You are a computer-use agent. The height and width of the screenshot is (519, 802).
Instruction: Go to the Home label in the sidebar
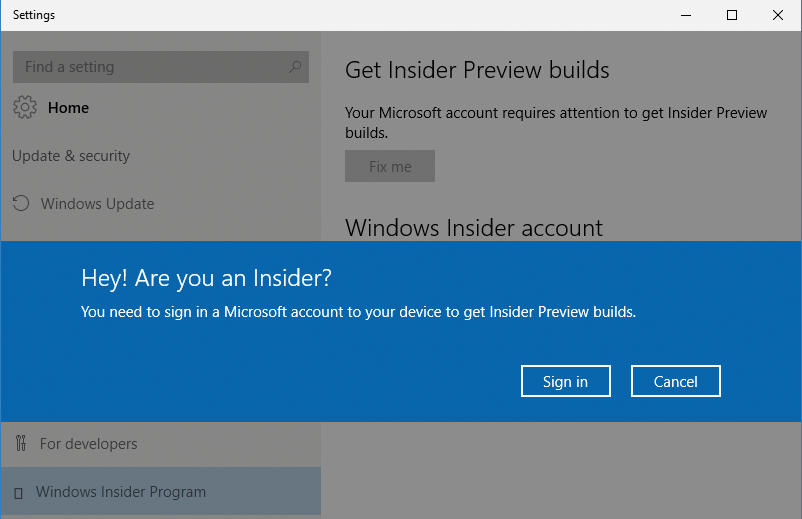[68, 107]
